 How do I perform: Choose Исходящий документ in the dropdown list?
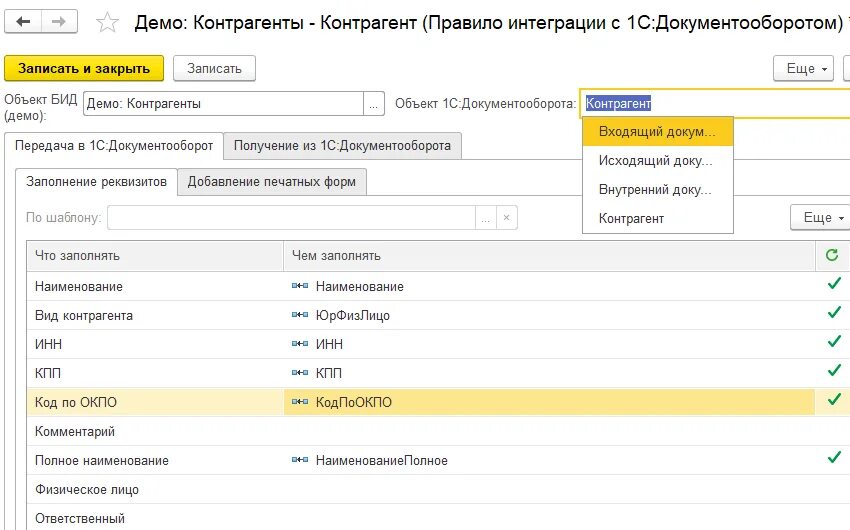pos(658,160)
